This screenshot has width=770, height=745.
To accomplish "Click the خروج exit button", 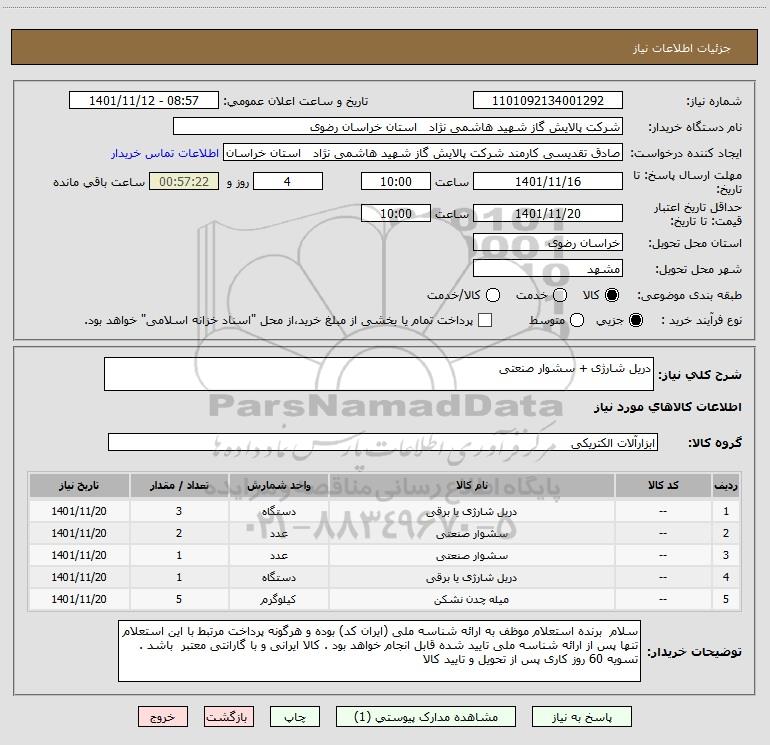I will 163,717.
